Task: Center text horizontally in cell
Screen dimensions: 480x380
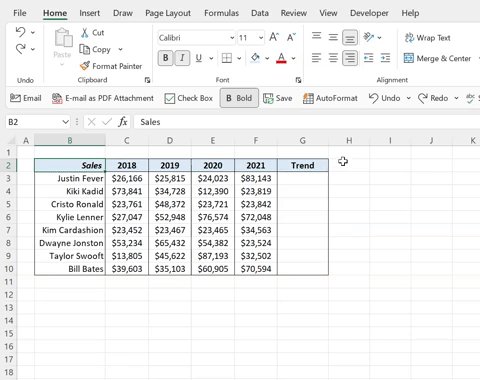Action: [x=333, y=58]
